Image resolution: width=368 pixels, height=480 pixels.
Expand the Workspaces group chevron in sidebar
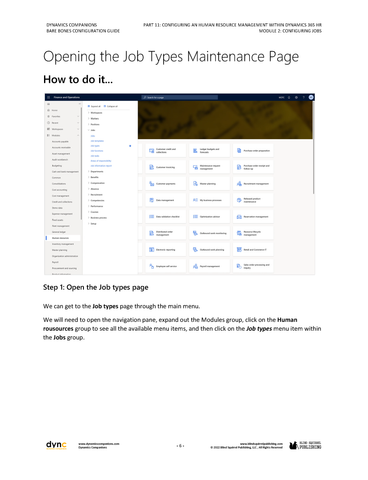point(78,129)
